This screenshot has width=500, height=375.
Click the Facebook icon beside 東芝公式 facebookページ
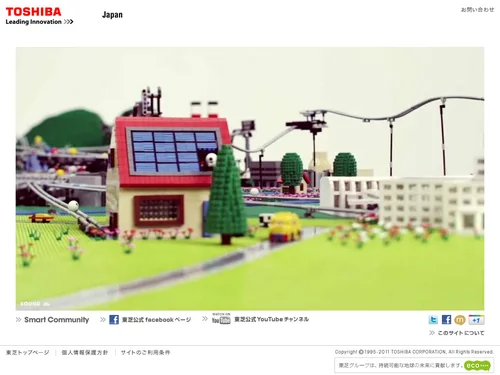click(x=114, y=320)
